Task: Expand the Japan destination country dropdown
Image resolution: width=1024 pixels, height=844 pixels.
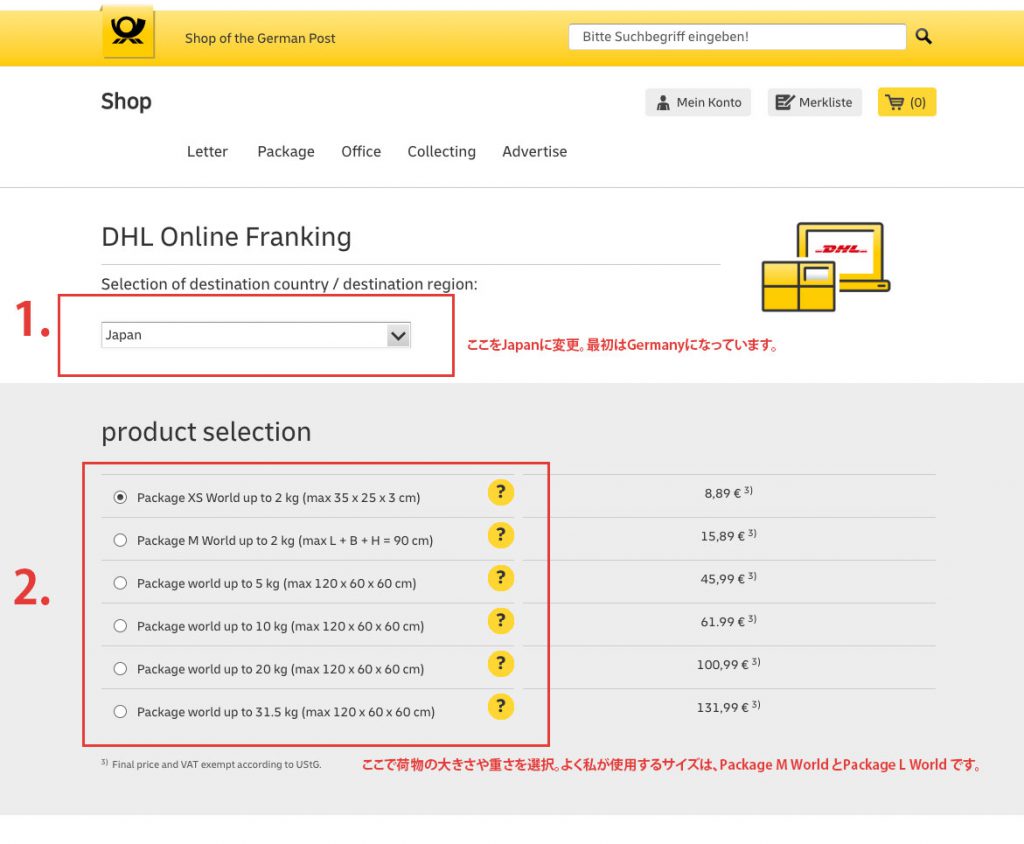Action: [x=256, y=335]
